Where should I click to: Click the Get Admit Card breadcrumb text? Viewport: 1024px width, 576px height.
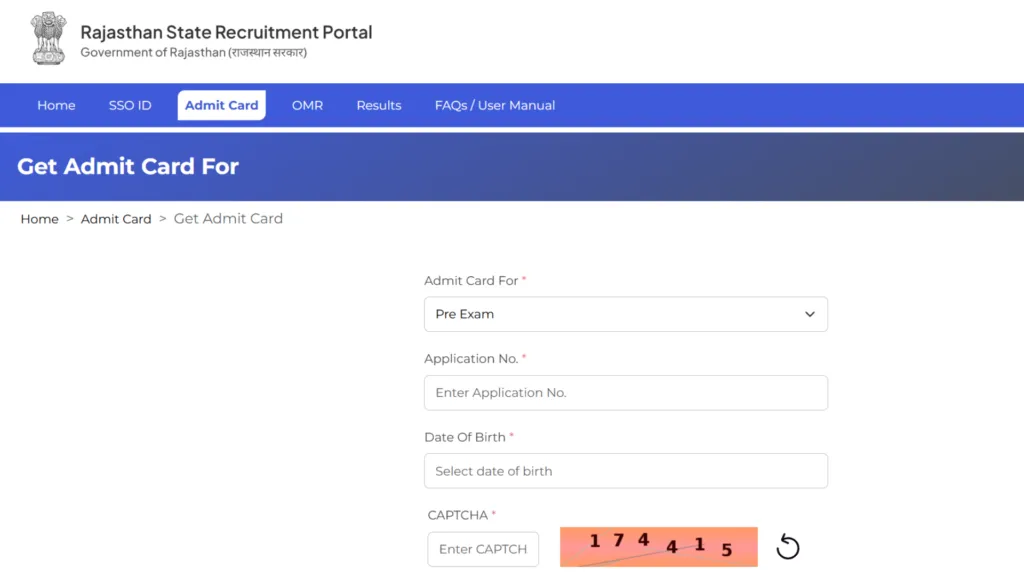(x=228, y=219)
